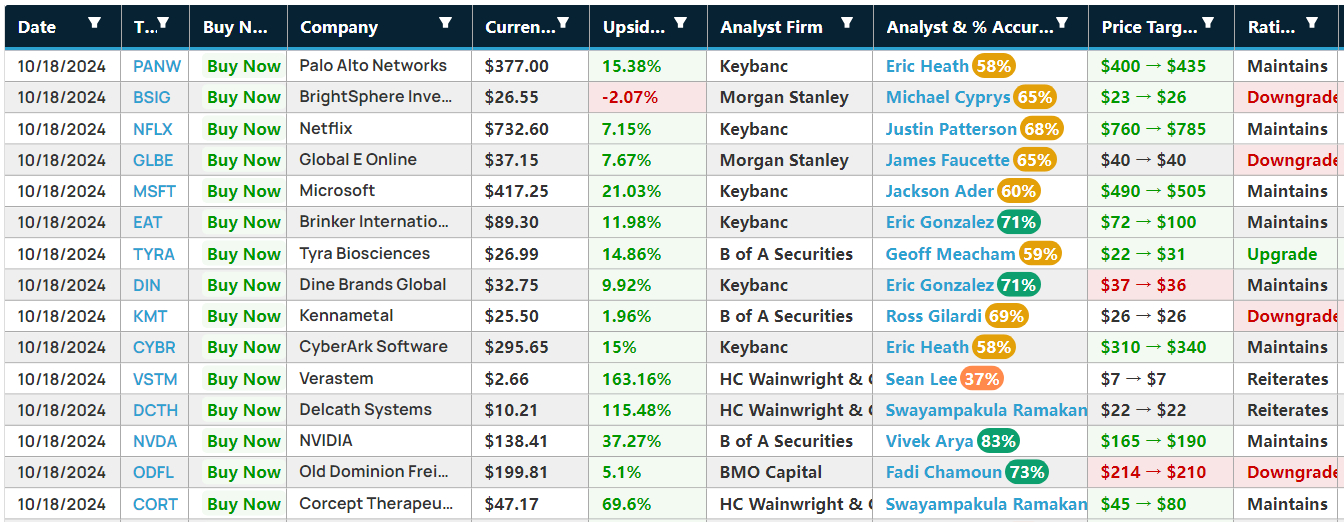This screenshot has height=522, width=1344.
Task: Open the MSFT ticker link
Action: [155, 191]
